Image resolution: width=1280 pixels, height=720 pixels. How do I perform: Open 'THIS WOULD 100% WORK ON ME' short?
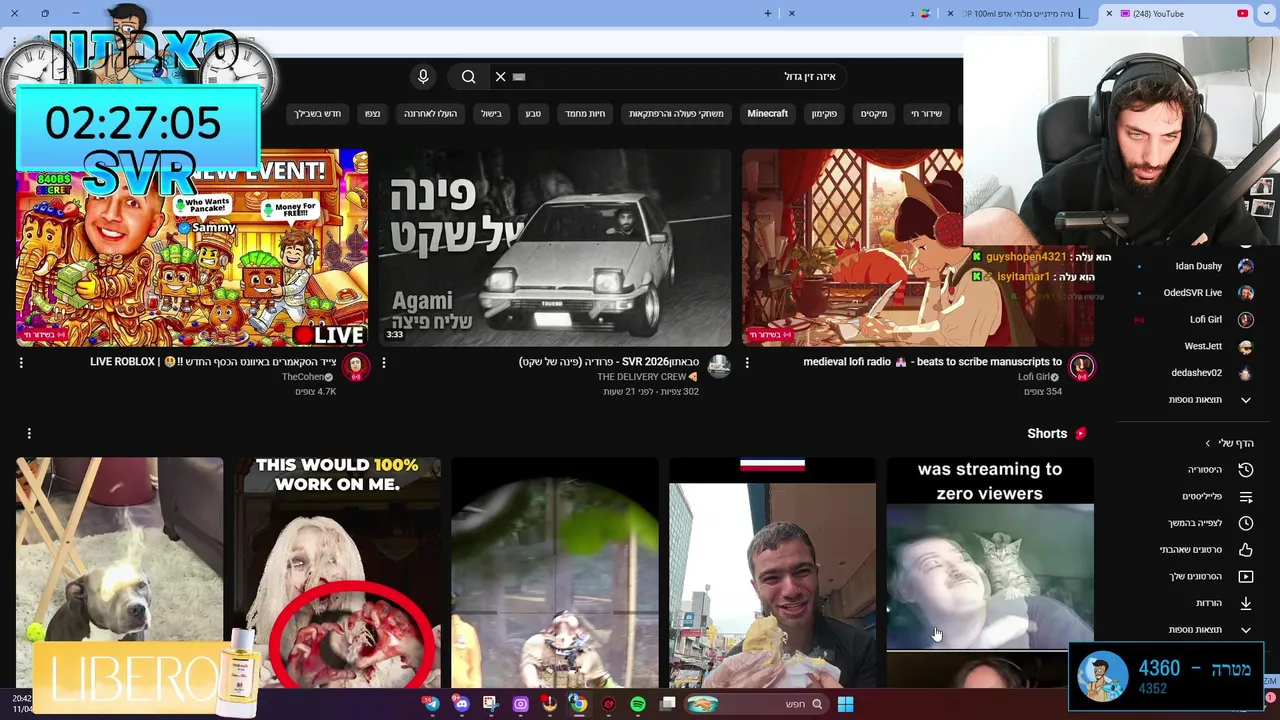337,573
